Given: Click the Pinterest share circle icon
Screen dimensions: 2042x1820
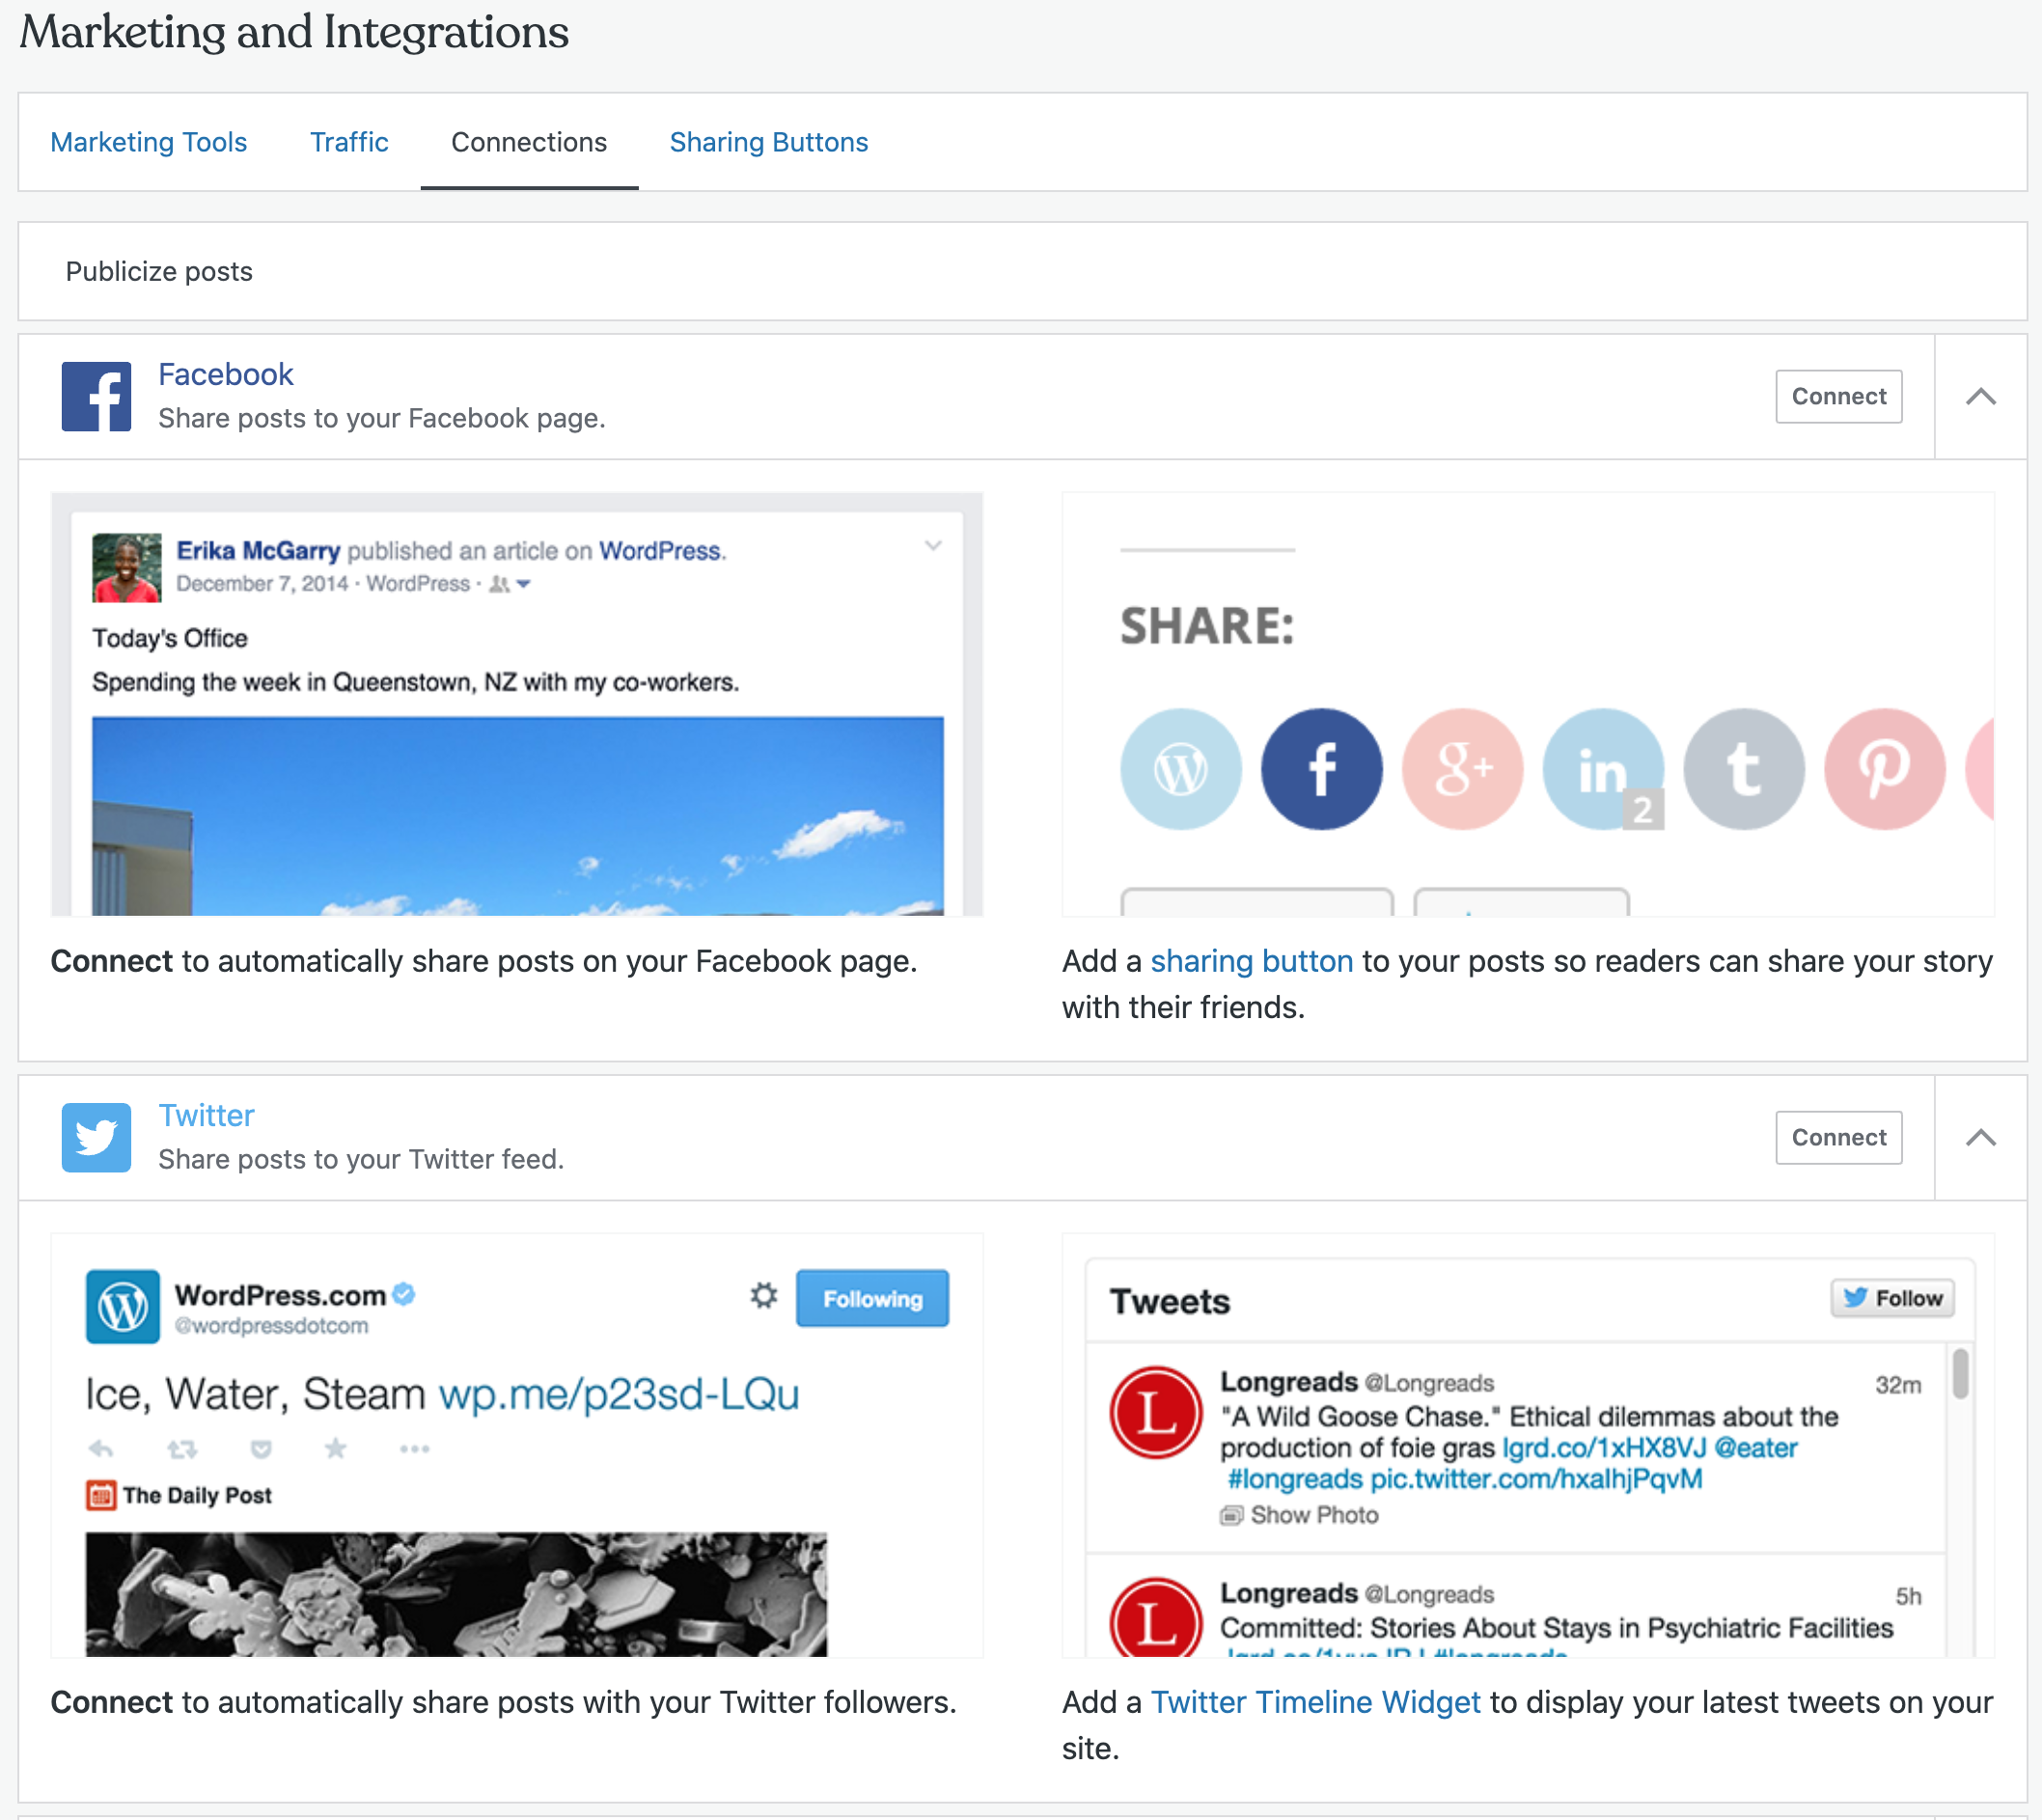Looking at the screenshot, I should tap(1886, 769).
